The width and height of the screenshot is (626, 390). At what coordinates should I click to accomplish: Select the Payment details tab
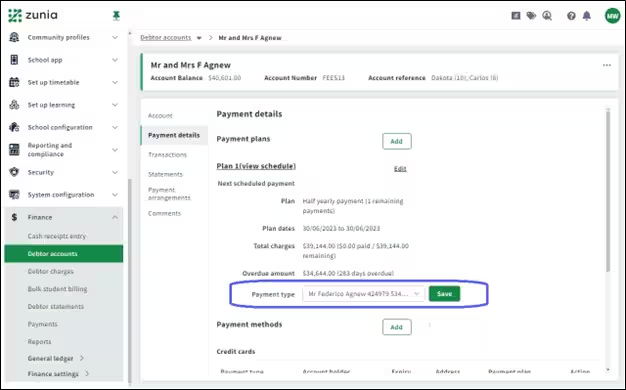tap(174, 135)
